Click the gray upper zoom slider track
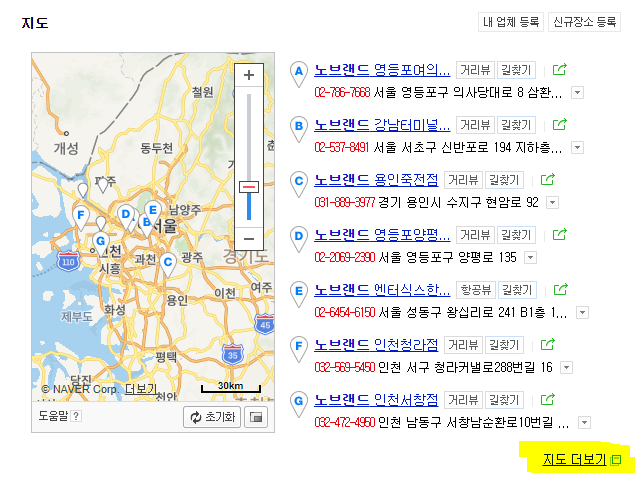The height and width of the screenshot is (483, 640). point(249,137)
